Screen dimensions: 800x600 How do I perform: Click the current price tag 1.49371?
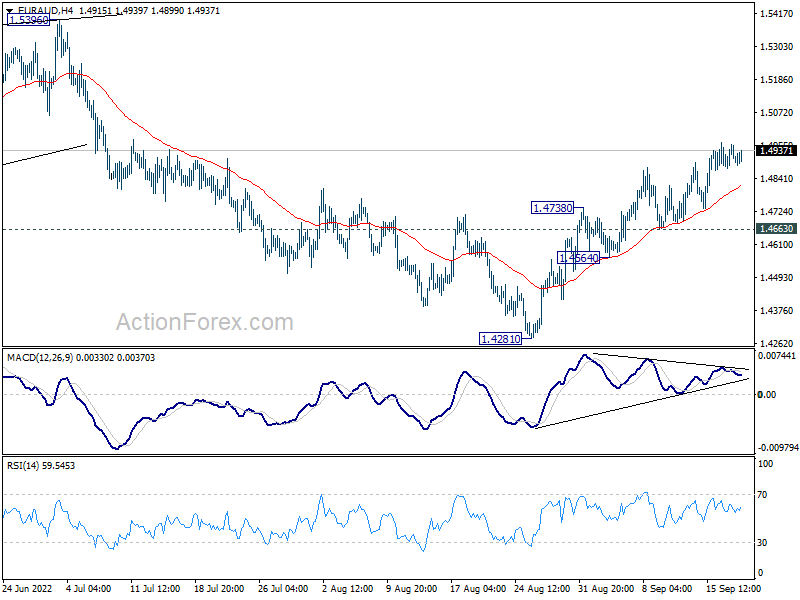point(776,150)
